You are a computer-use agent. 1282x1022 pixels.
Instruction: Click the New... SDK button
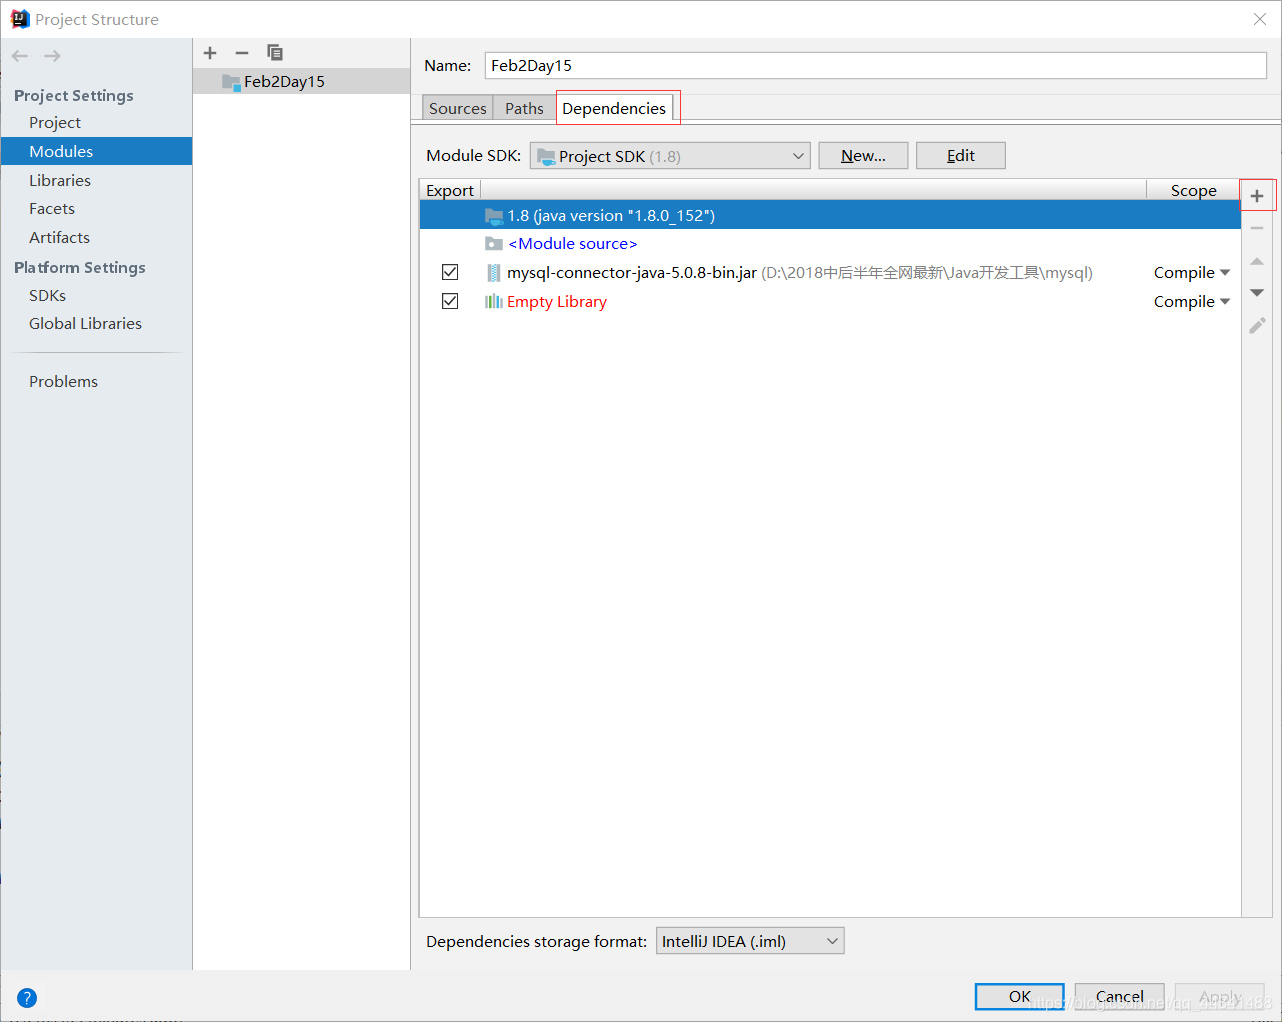(863, 155)
